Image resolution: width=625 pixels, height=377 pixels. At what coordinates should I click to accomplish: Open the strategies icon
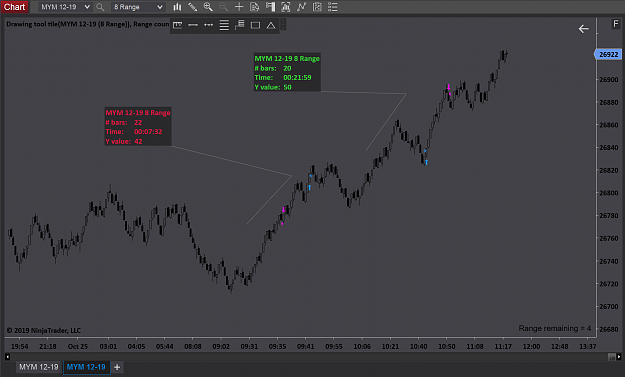317,7
